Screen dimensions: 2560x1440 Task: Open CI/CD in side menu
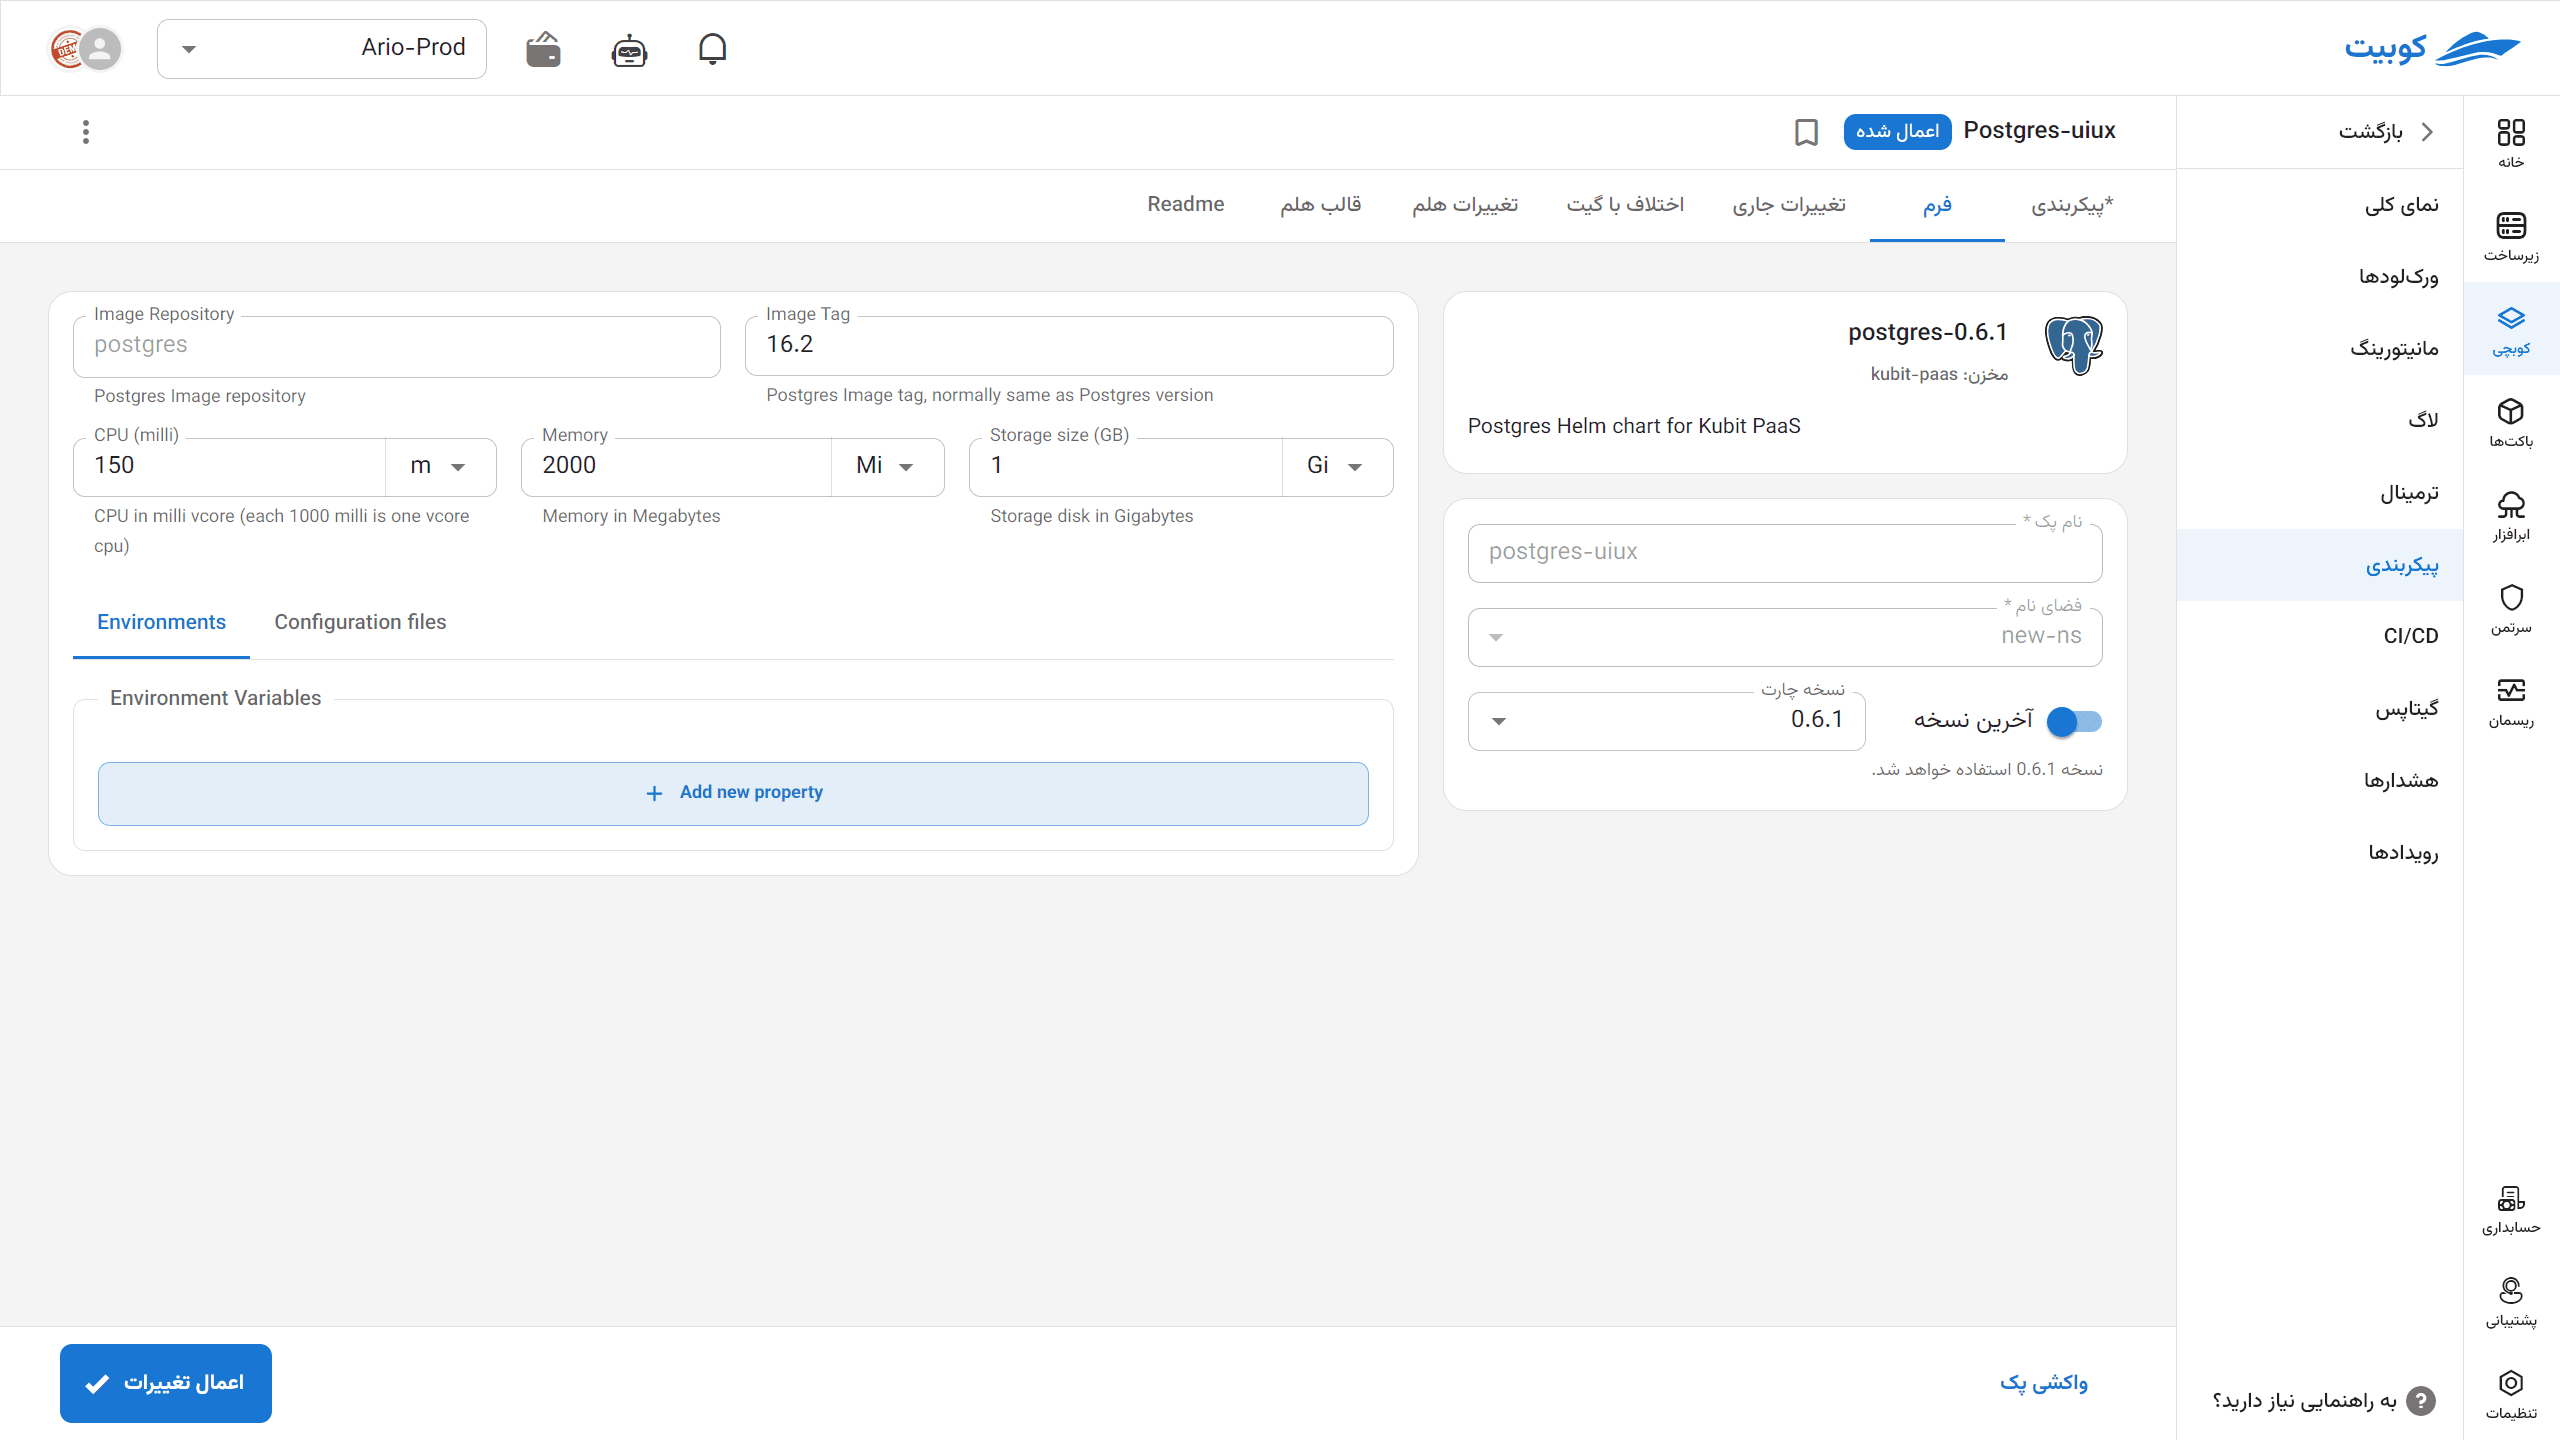[x=2320, y=636]
